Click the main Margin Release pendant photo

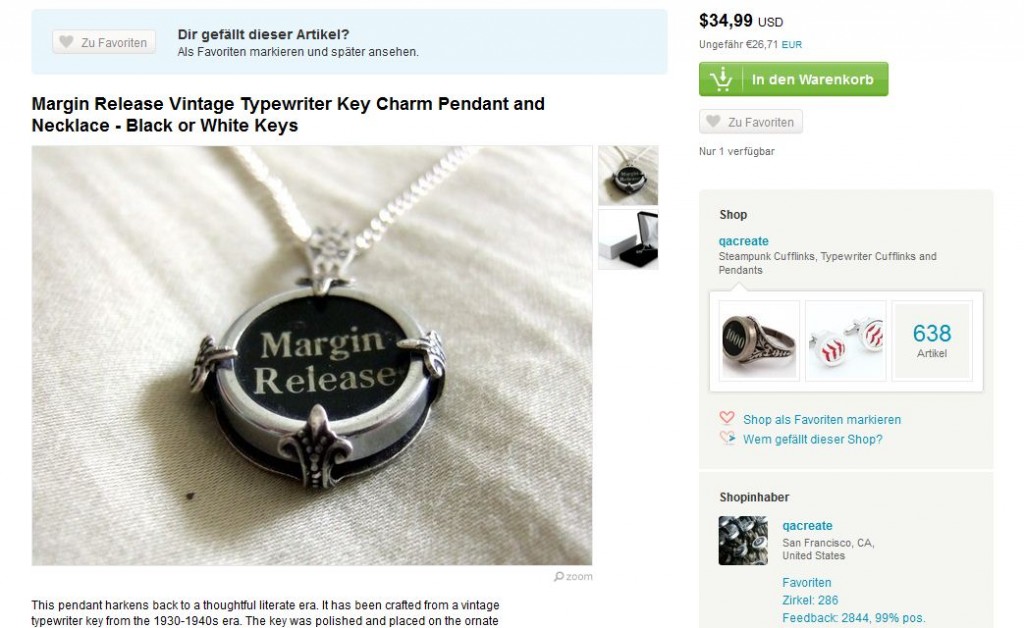[312, 355]
